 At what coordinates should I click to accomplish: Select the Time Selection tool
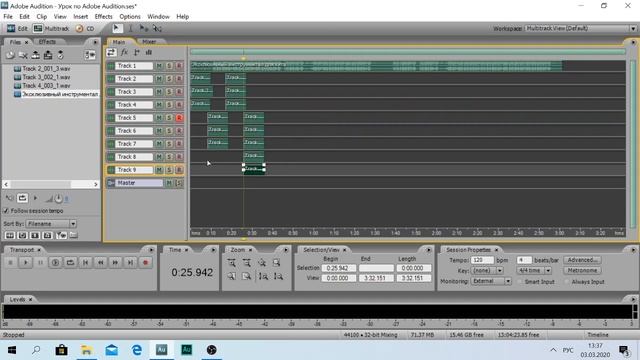131,28
